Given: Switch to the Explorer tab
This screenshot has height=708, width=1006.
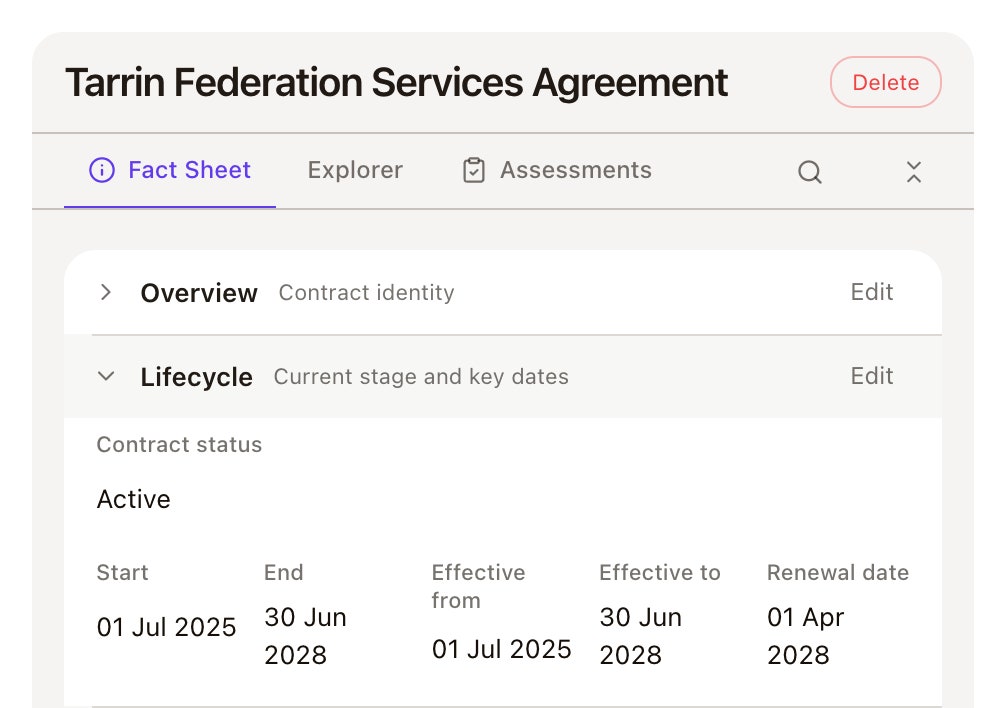Looking at the screenshot, I should pyautogui.click(x=355, y=170).
